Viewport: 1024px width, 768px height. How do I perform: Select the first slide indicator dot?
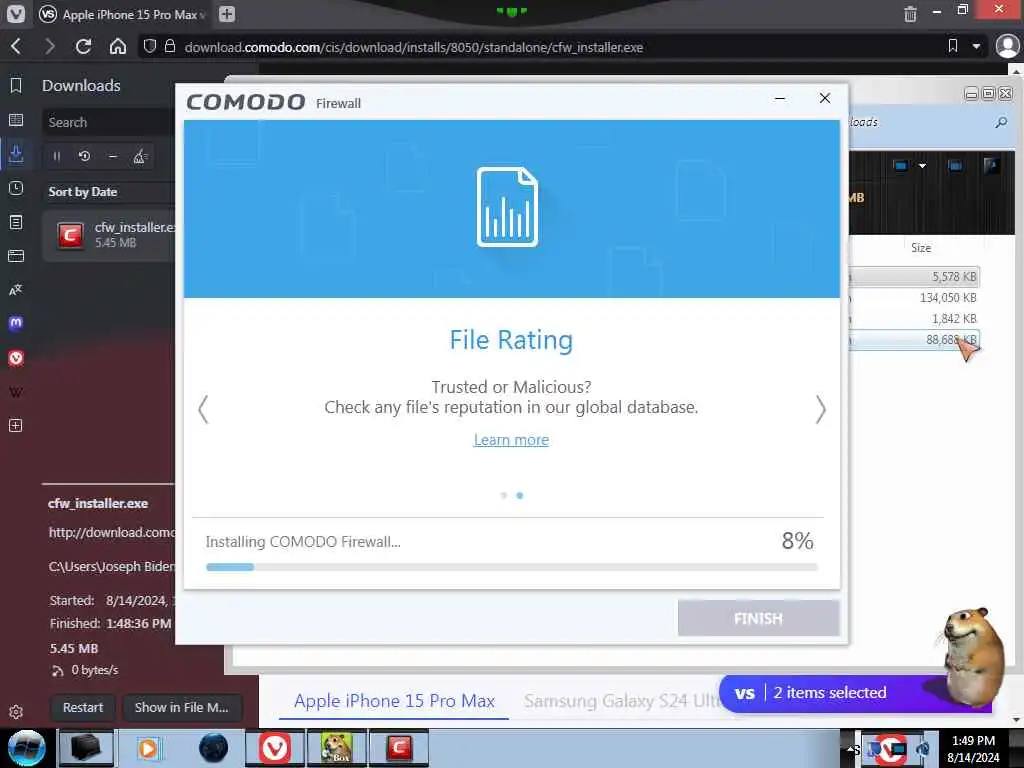coord(504,496)
